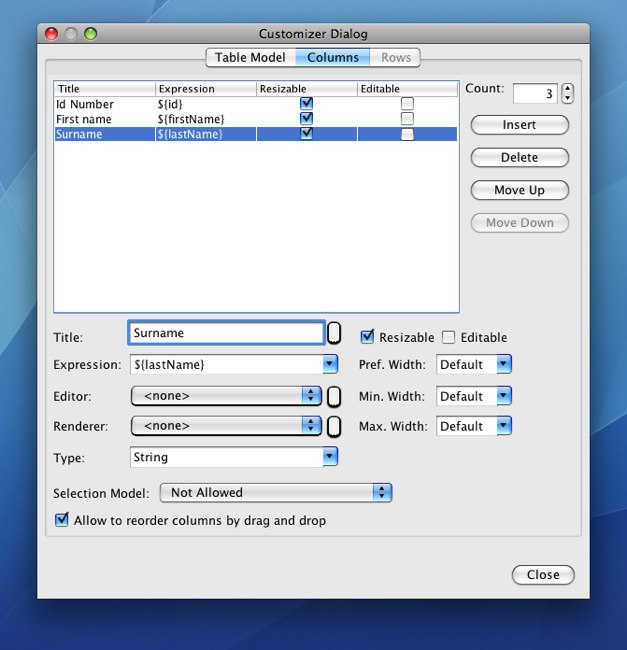Screen dimensions: 627x650
Task: Click the red close window button
Action: tap(51, 34)
